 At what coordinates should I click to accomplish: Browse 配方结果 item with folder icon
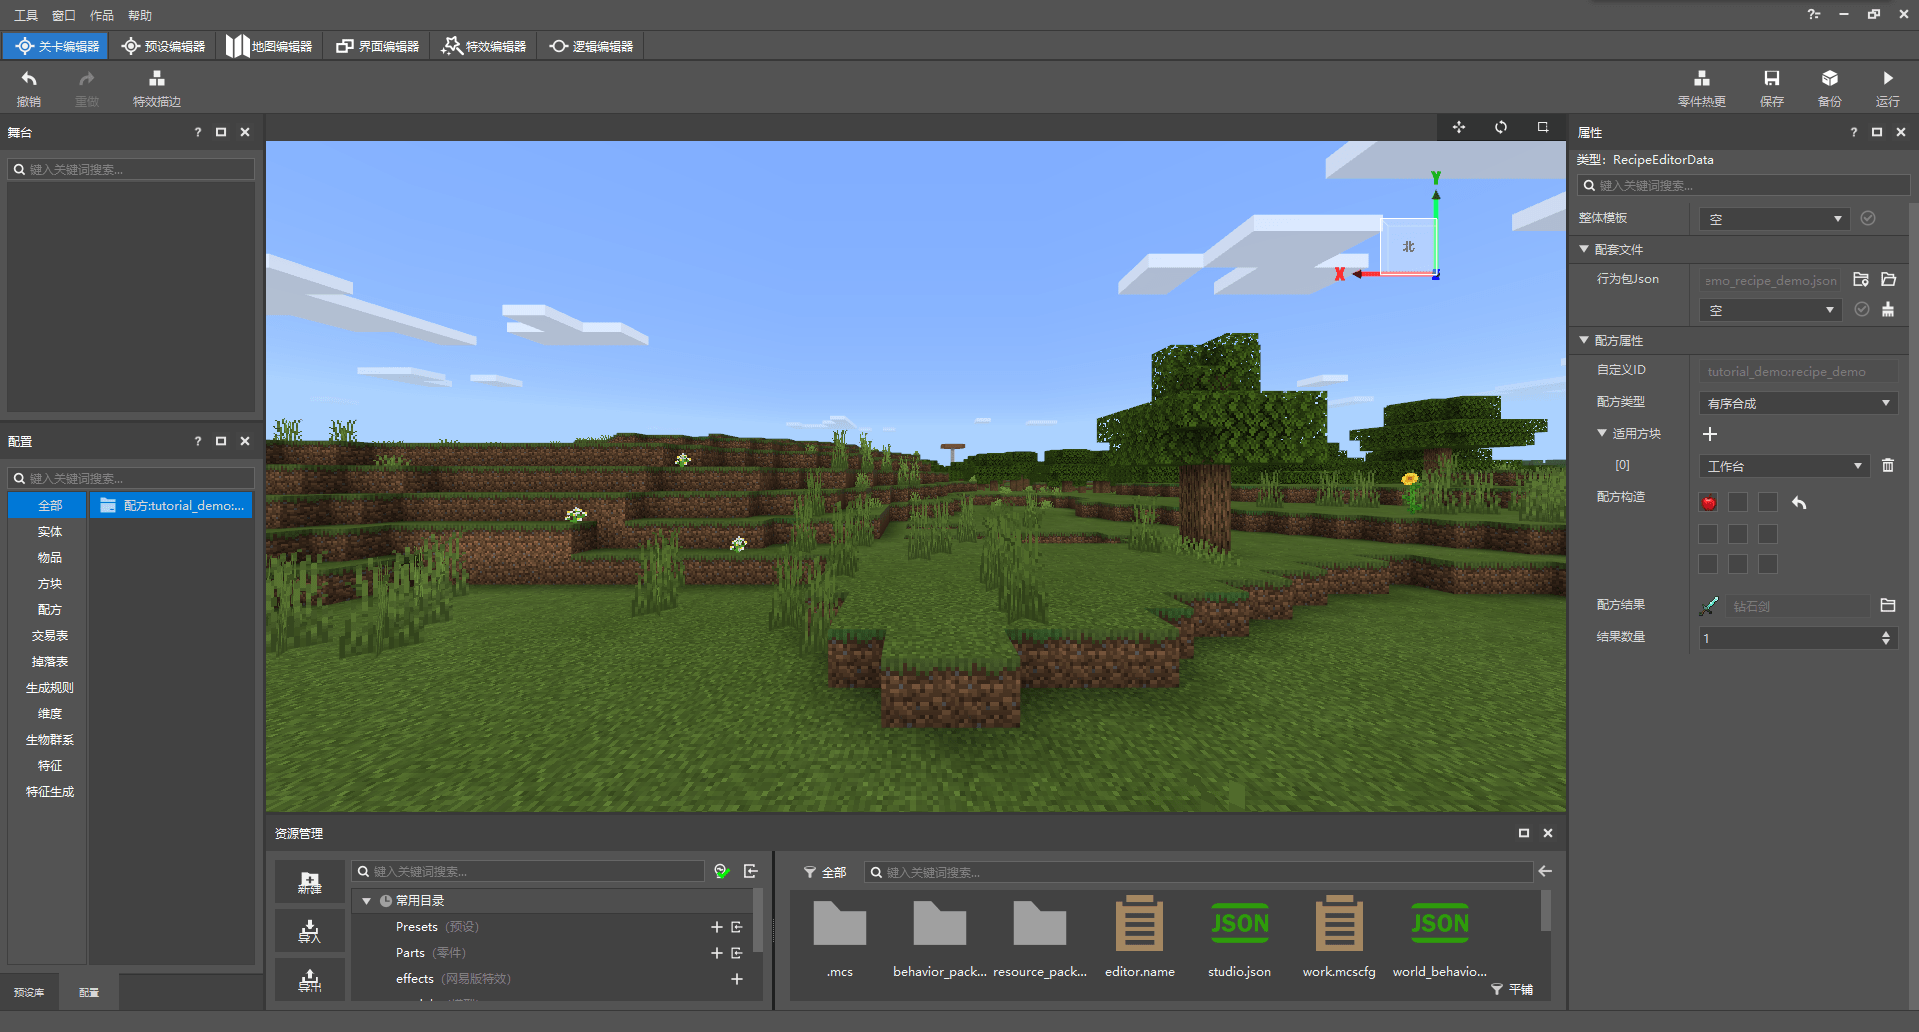[1888, 605]
